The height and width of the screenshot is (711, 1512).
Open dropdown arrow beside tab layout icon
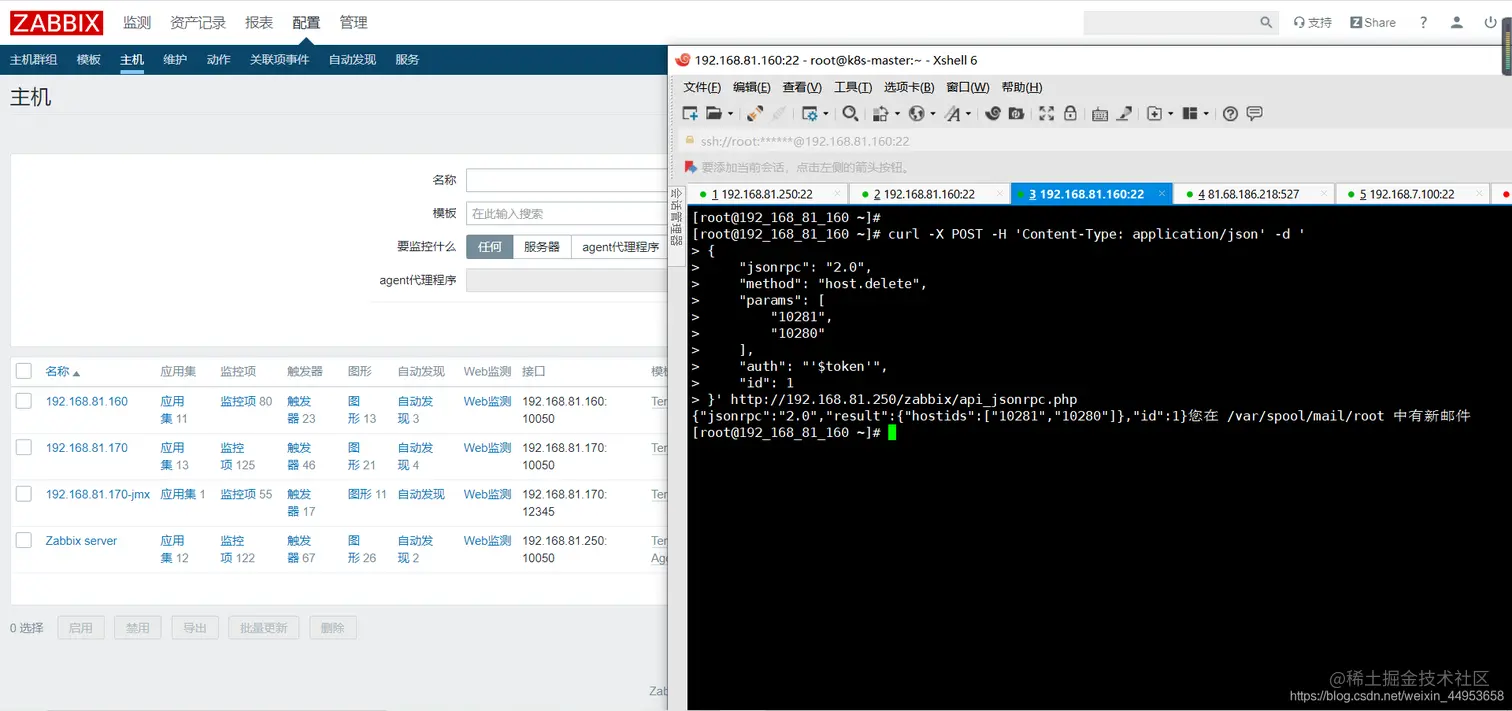[1206, 114]
